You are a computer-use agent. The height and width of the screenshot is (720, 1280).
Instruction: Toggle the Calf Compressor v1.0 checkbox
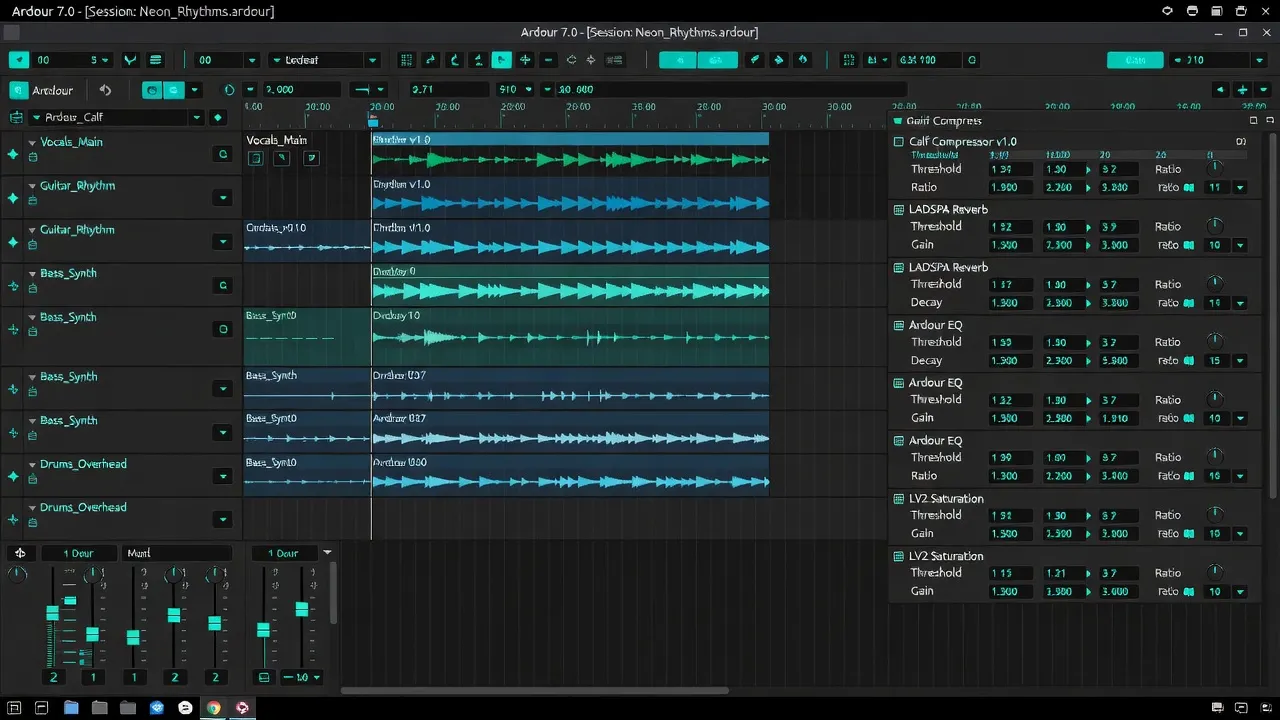click(x=898, y=142)
